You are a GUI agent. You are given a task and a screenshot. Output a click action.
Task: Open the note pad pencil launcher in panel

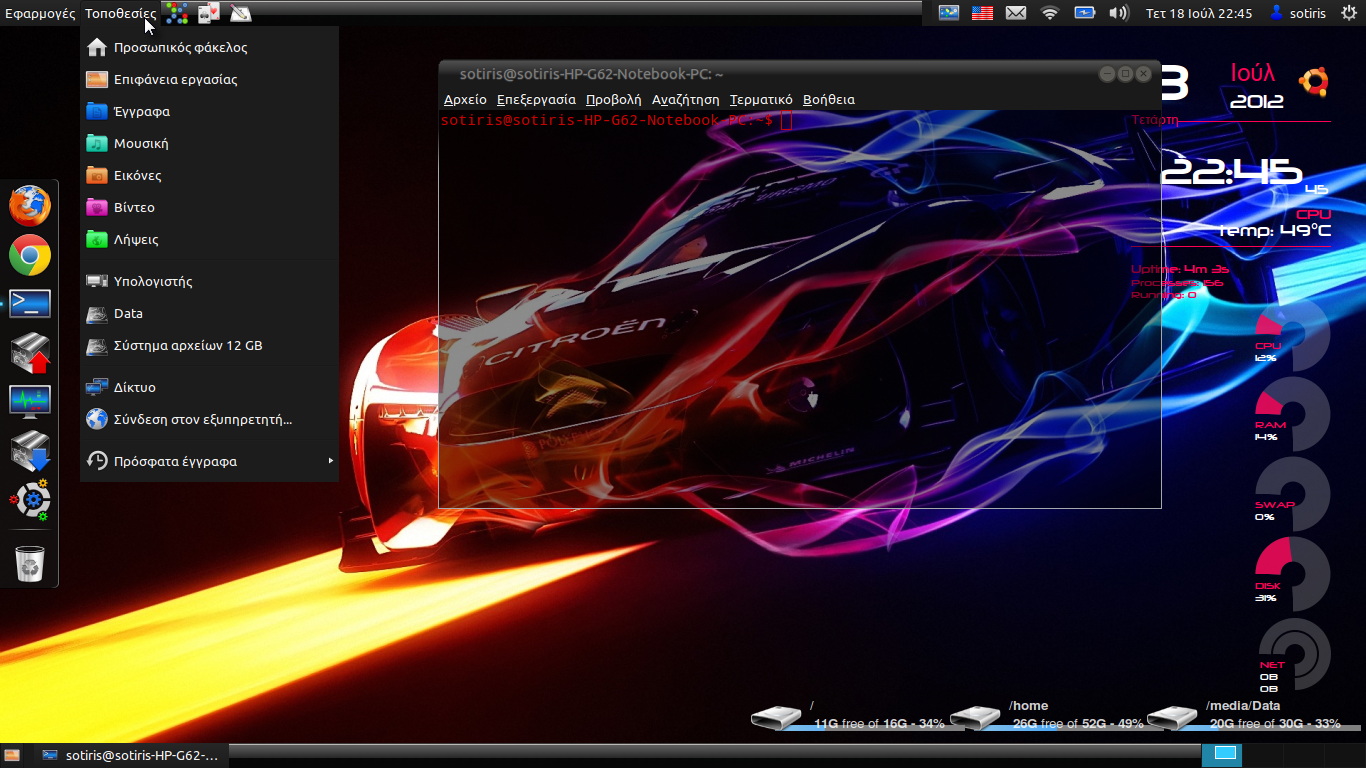240,13
